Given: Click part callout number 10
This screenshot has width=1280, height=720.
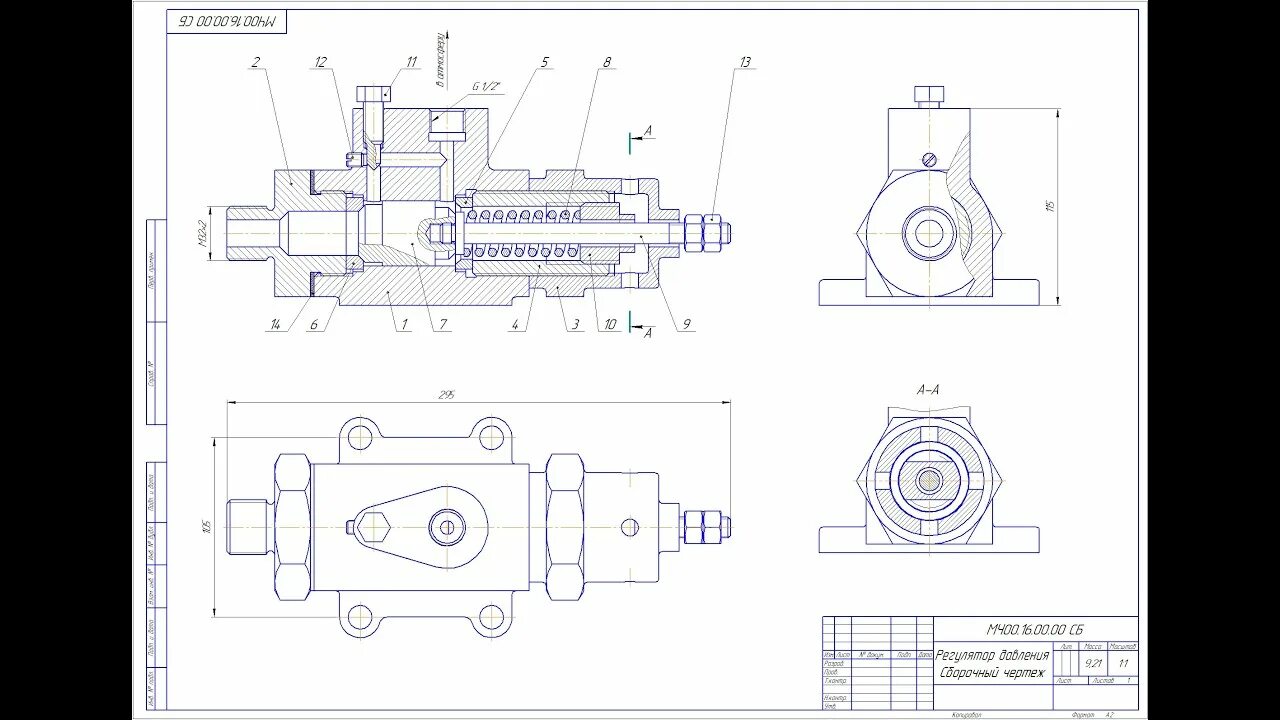Looking at the screenshot, I should coord(610,324).
